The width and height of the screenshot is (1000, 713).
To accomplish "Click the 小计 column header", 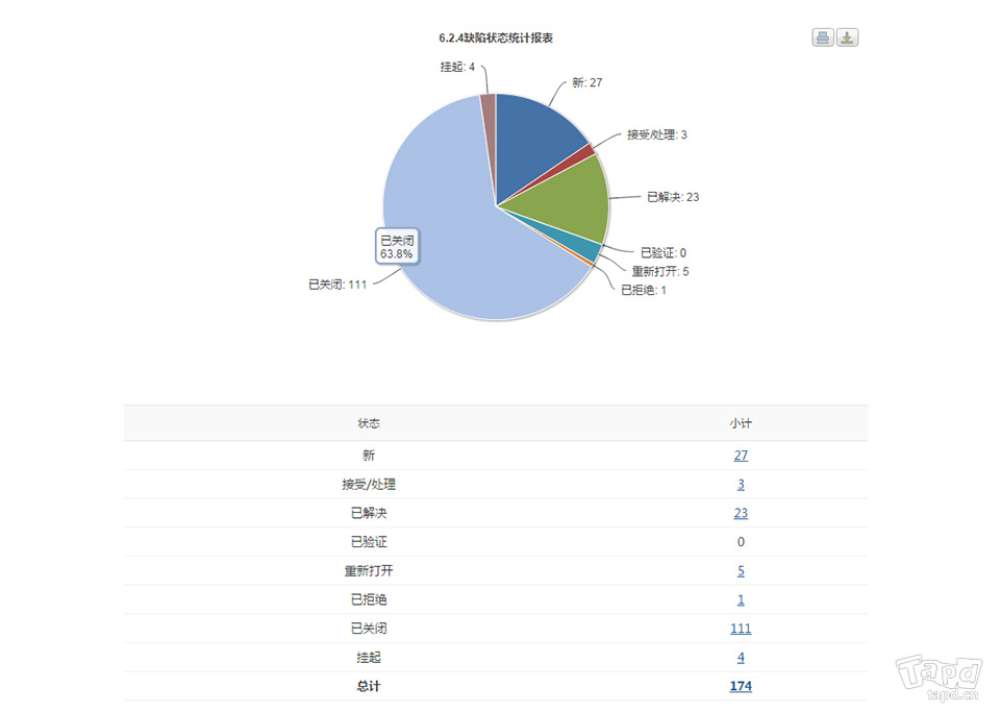I will 740,423.
